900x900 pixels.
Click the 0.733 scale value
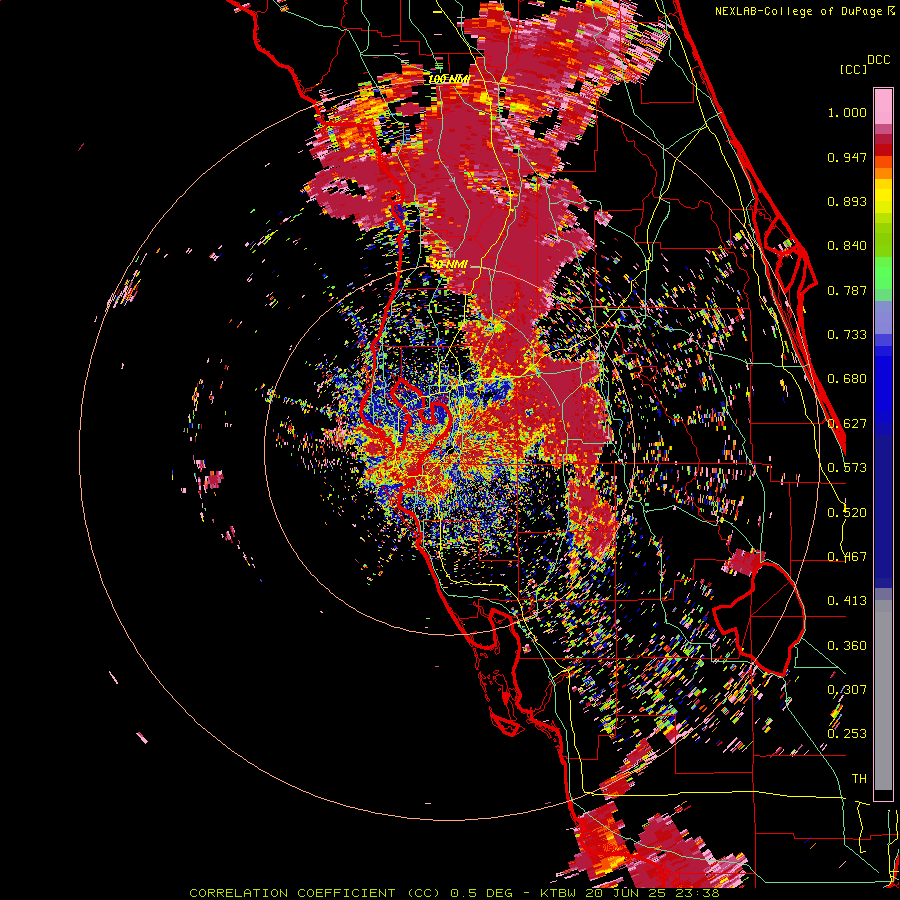click(847, 335)
